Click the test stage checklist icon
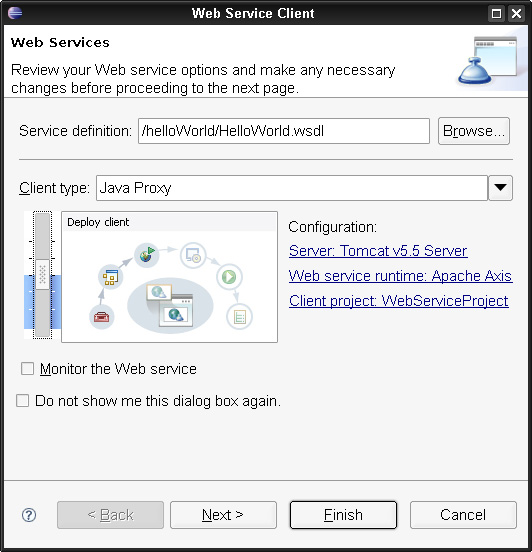The width and height of the screenshot is (532, 552). 239,316
